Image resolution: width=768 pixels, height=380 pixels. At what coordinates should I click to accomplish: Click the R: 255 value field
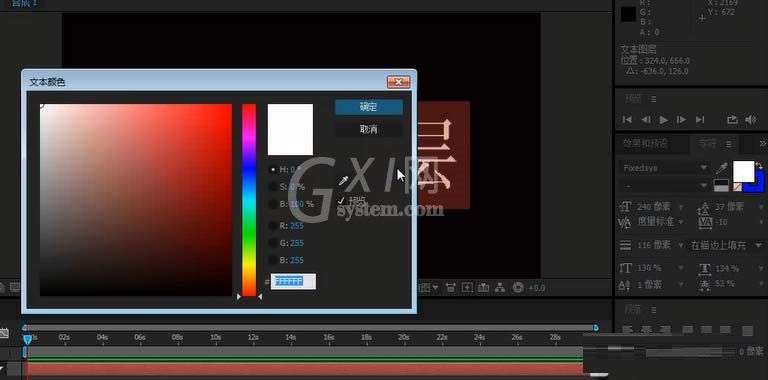point(297,226)
